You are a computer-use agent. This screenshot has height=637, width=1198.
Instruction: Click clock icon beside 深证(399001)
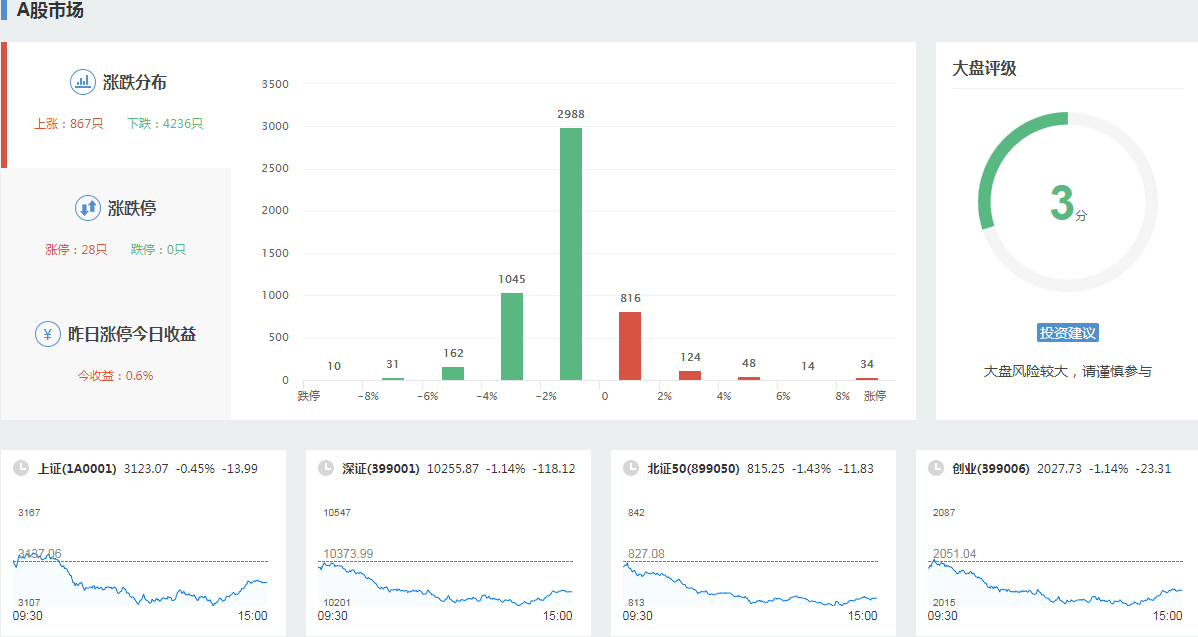(325, 468)
